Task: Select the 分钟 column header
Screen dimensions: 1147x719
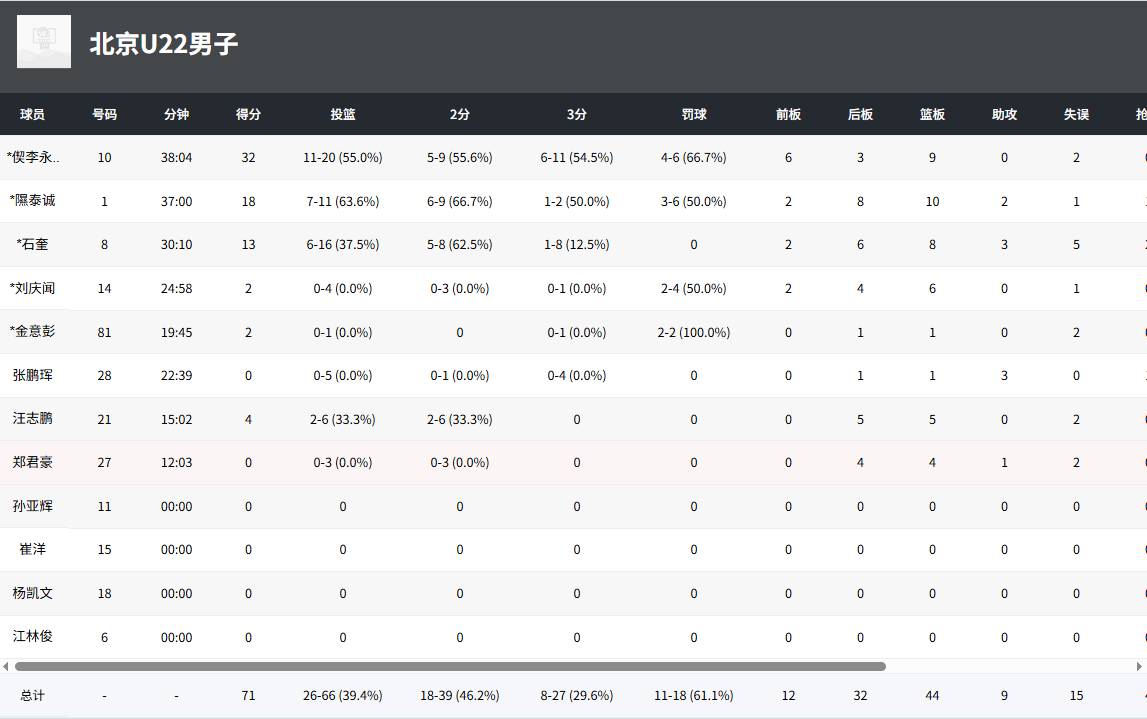Action: coord(176,115)
